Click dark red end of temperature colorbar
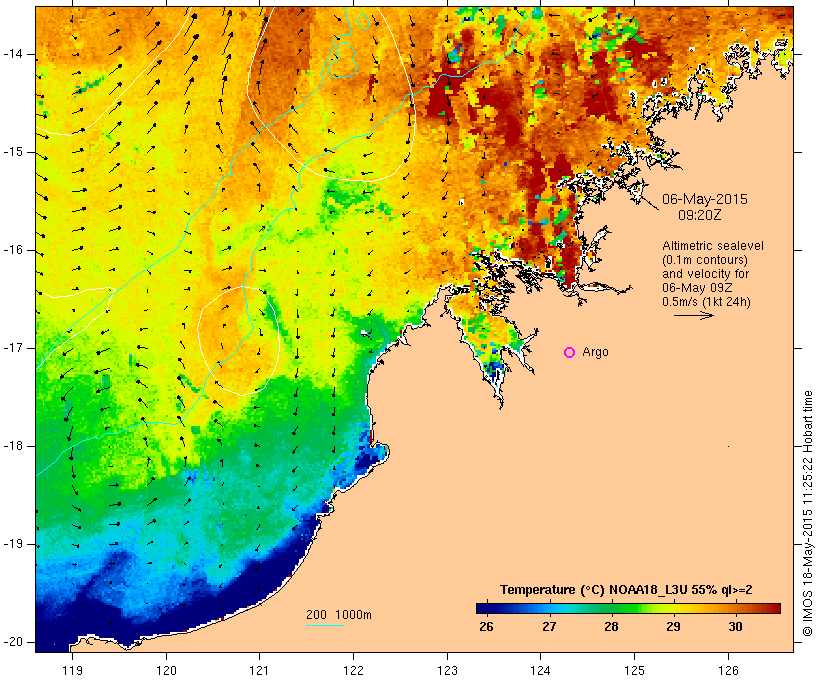Screen dimensions: 820x680 point(775,608)
